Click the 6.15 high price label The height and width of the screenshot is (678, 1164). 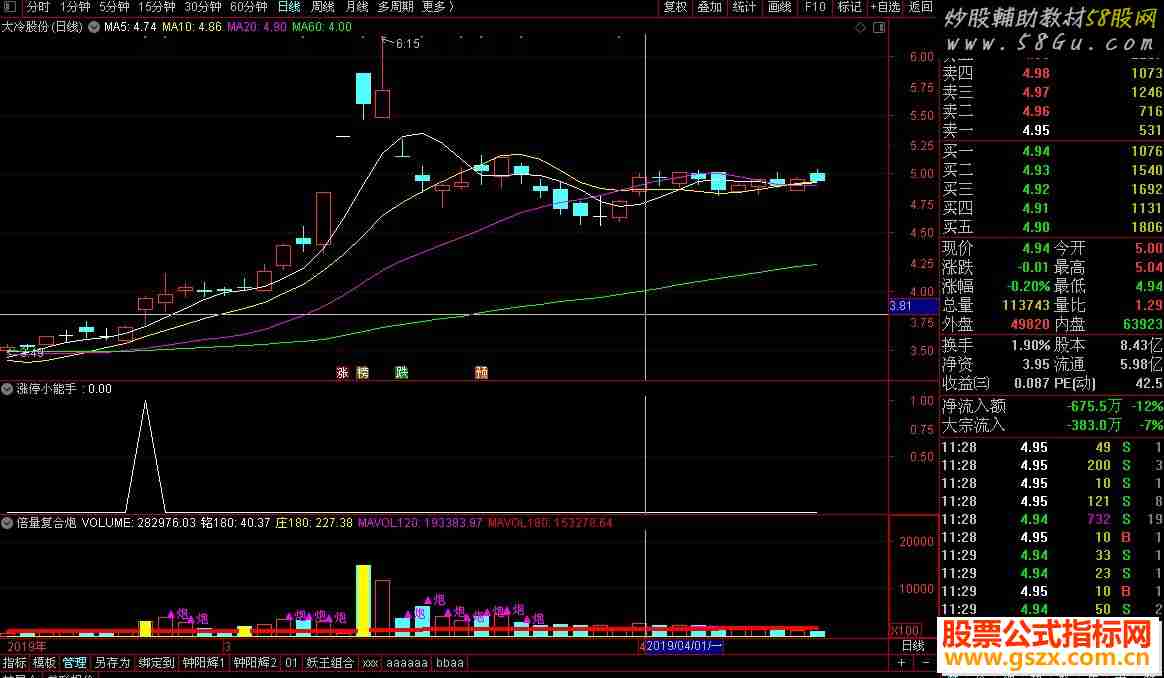tap(408, 44)
